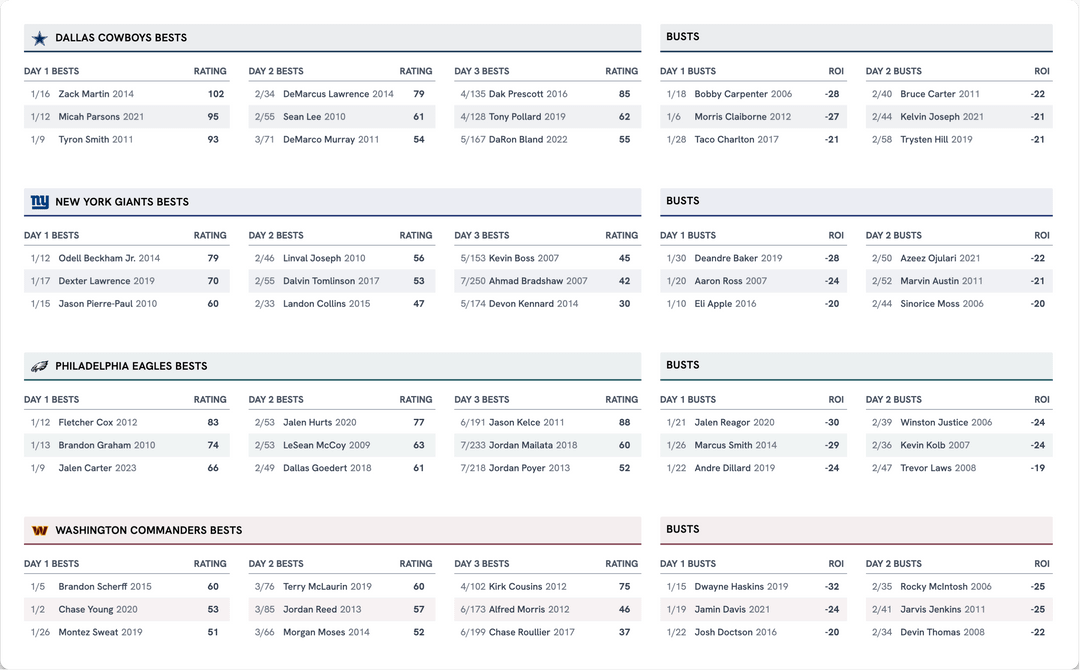Select Deandre Baker 2019 bust row
This screenshot has height=670, width=1080.
coord(738,258)
